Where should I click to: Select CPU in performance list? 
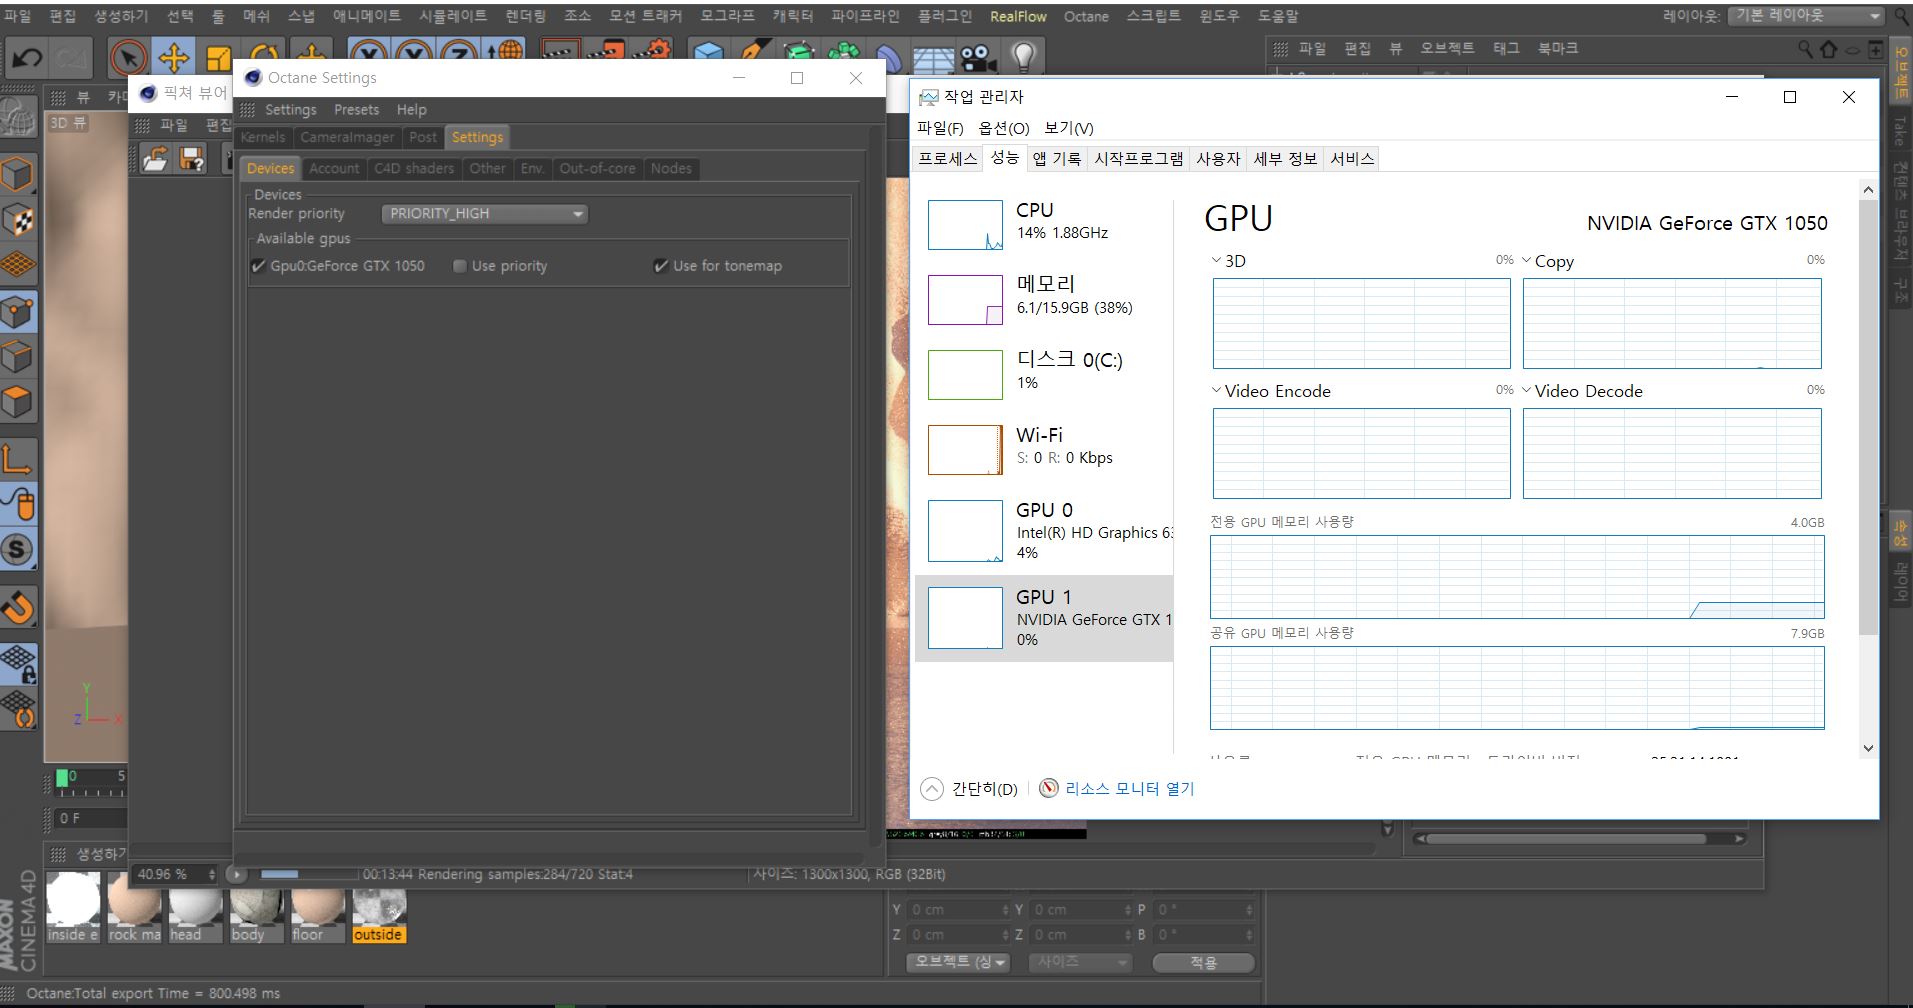point(1044,225)
